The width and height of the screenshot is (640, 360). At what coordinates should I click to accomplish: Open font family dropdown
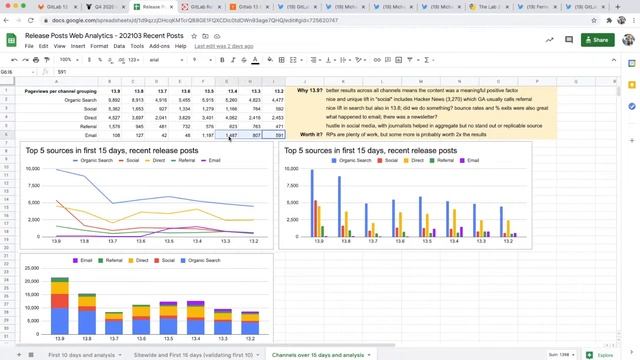pos(166,60)
